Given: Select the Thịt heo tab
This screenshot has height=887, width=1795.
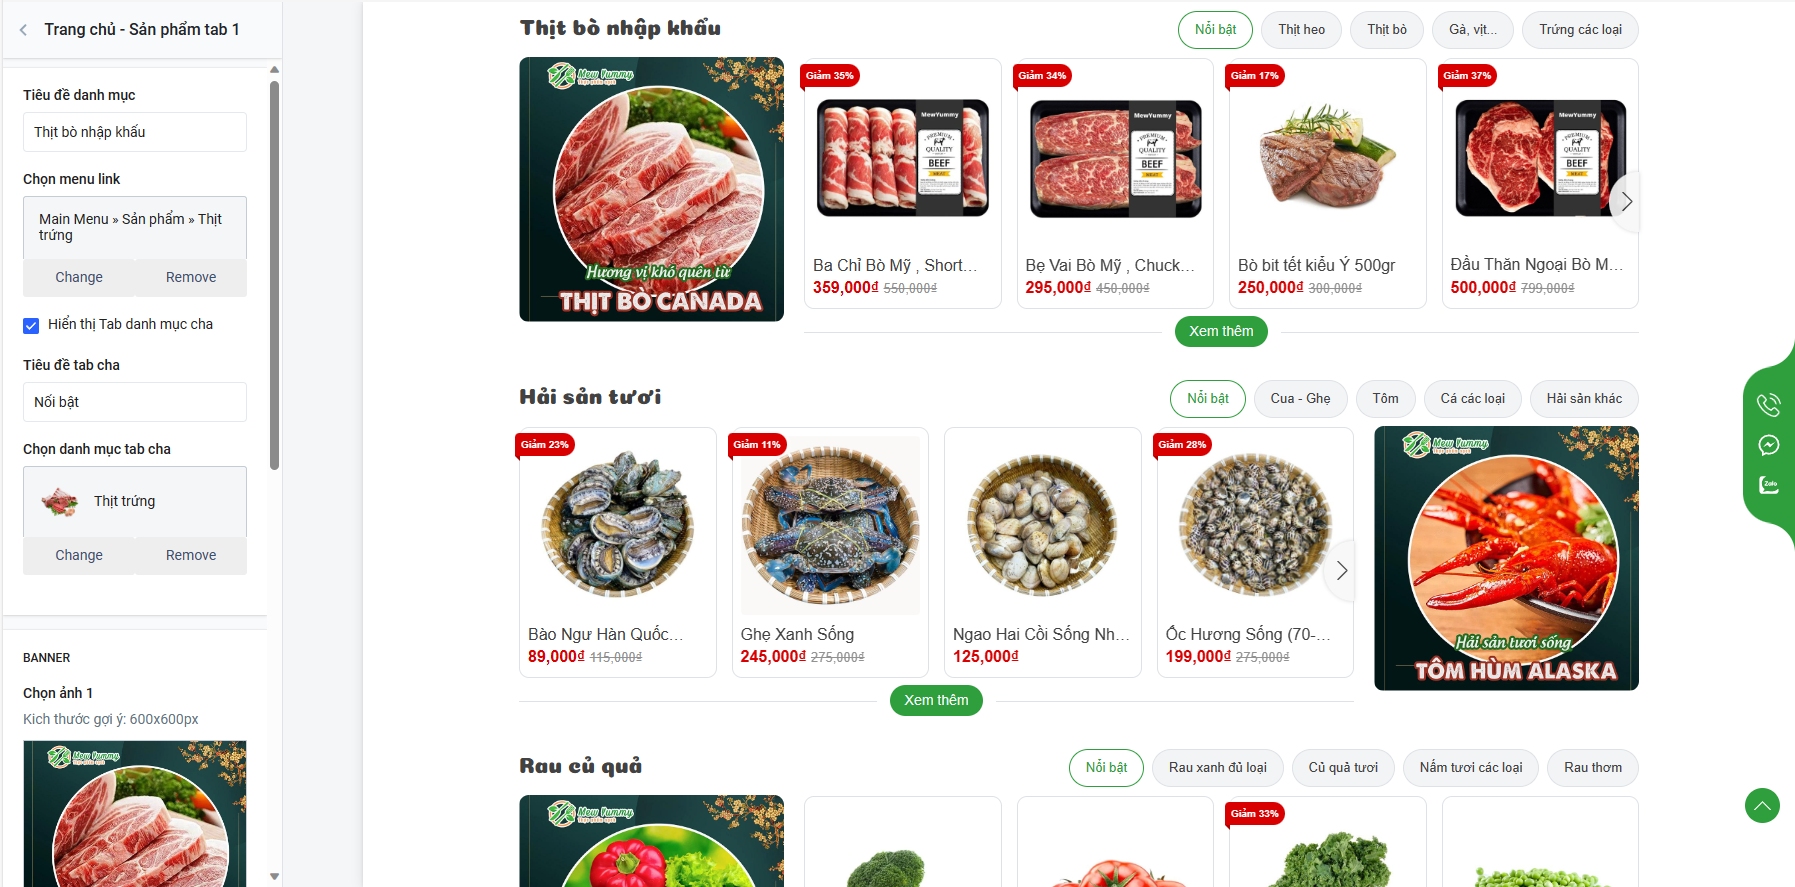Looking at the screenshot, I should coord(1301,30).
